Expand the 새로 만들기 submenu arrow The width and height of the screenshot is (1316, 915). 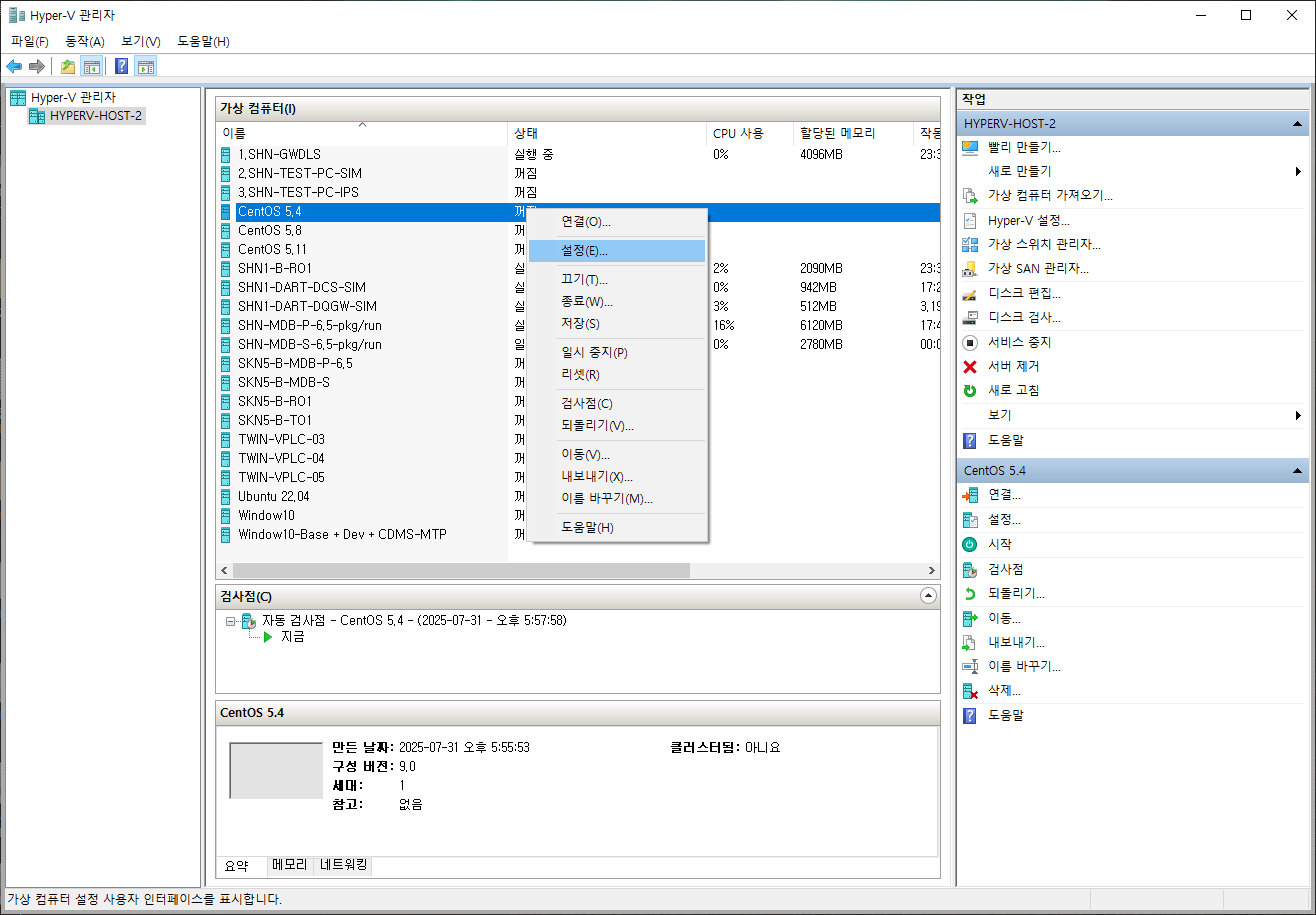[1297, 172]
